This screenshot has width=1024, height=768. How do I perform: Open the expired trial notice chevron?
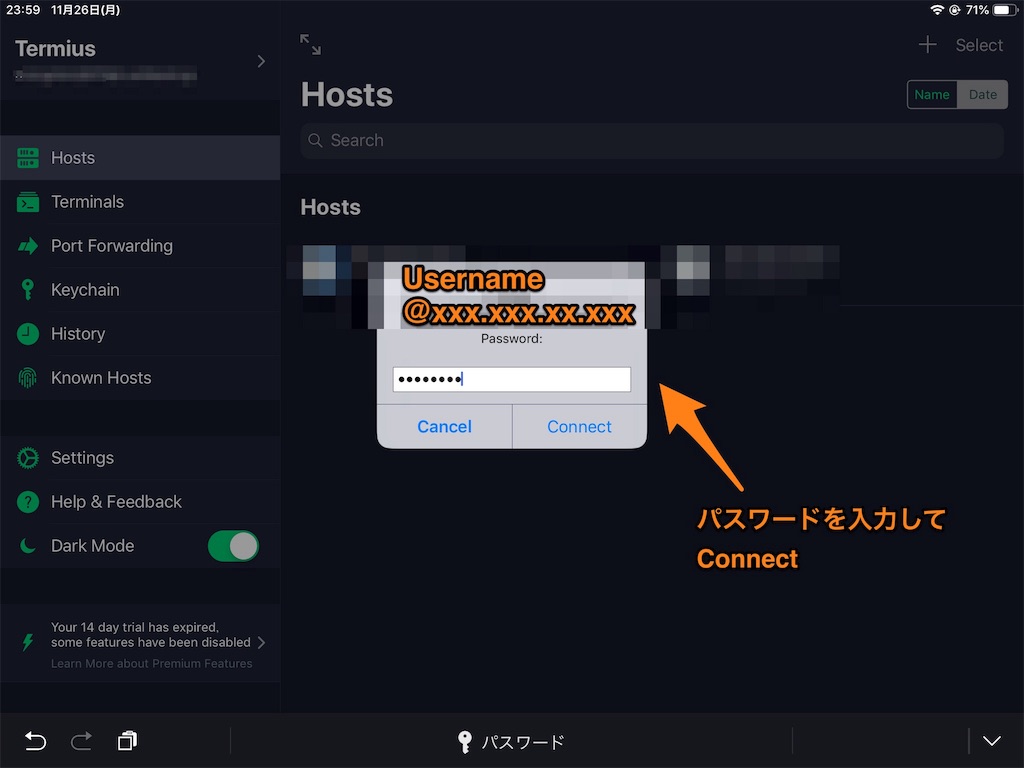[x=261, y=642]
